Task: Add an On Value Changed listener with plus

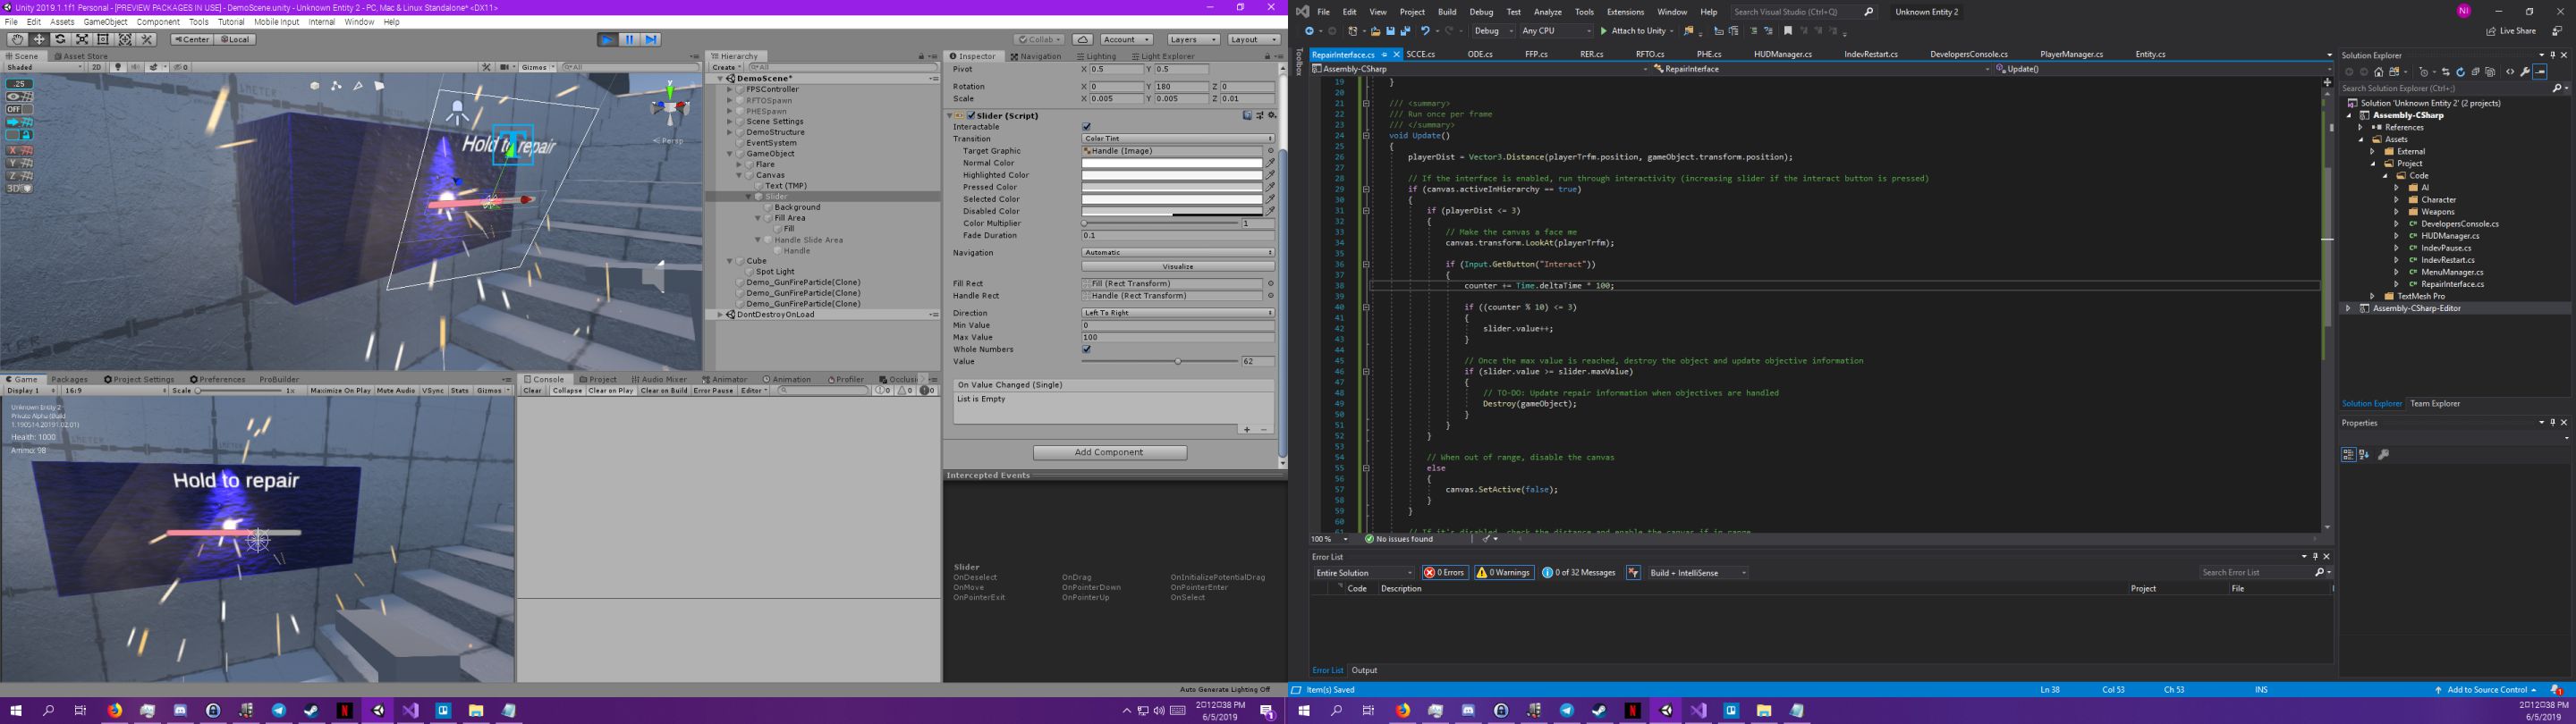Action: tap(1246, 429)
